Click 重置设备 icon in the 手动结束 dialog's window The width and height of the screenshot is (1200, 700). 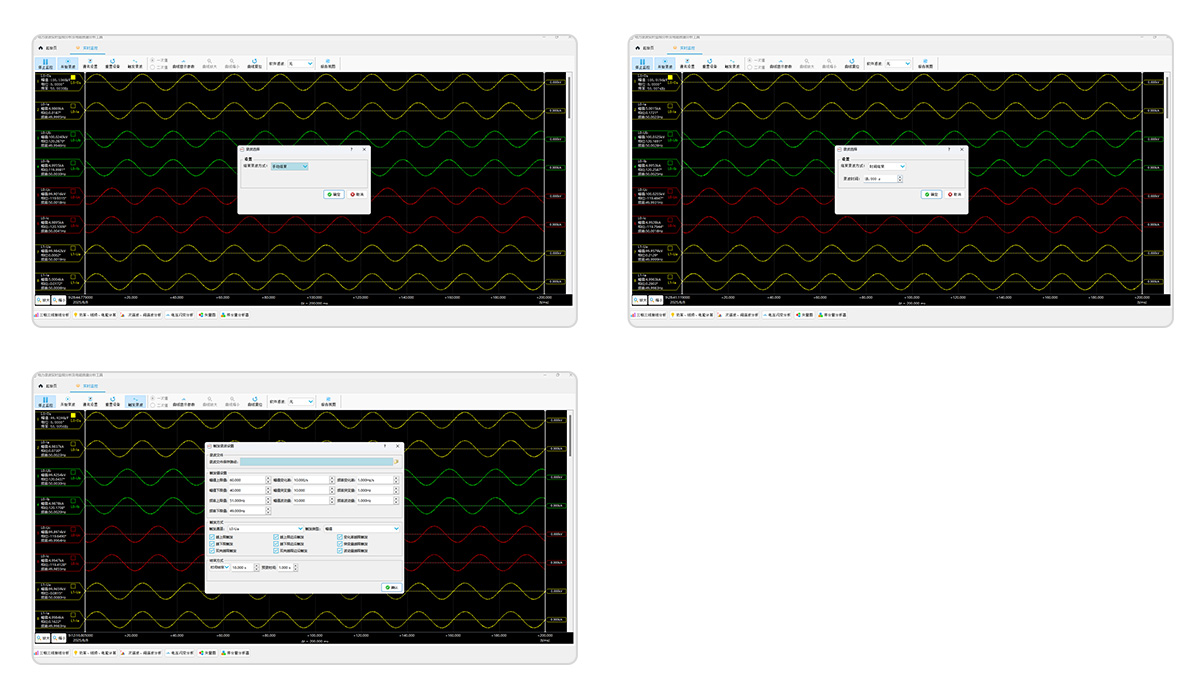(112, 61)
